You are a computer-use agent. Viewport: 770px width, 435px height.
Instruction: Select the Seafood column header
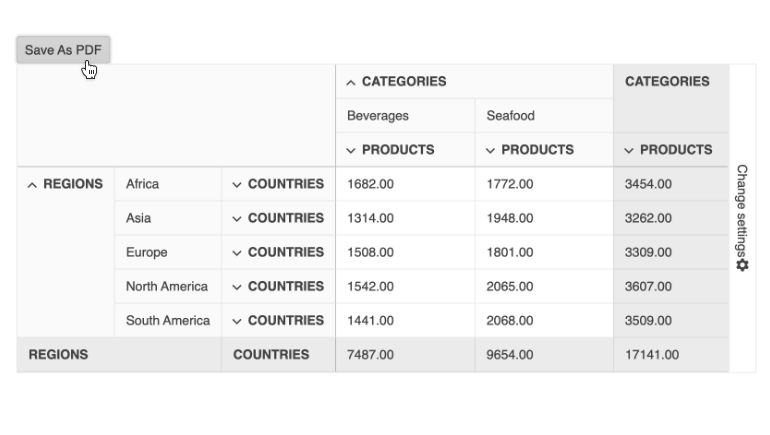tap(511, 116)
